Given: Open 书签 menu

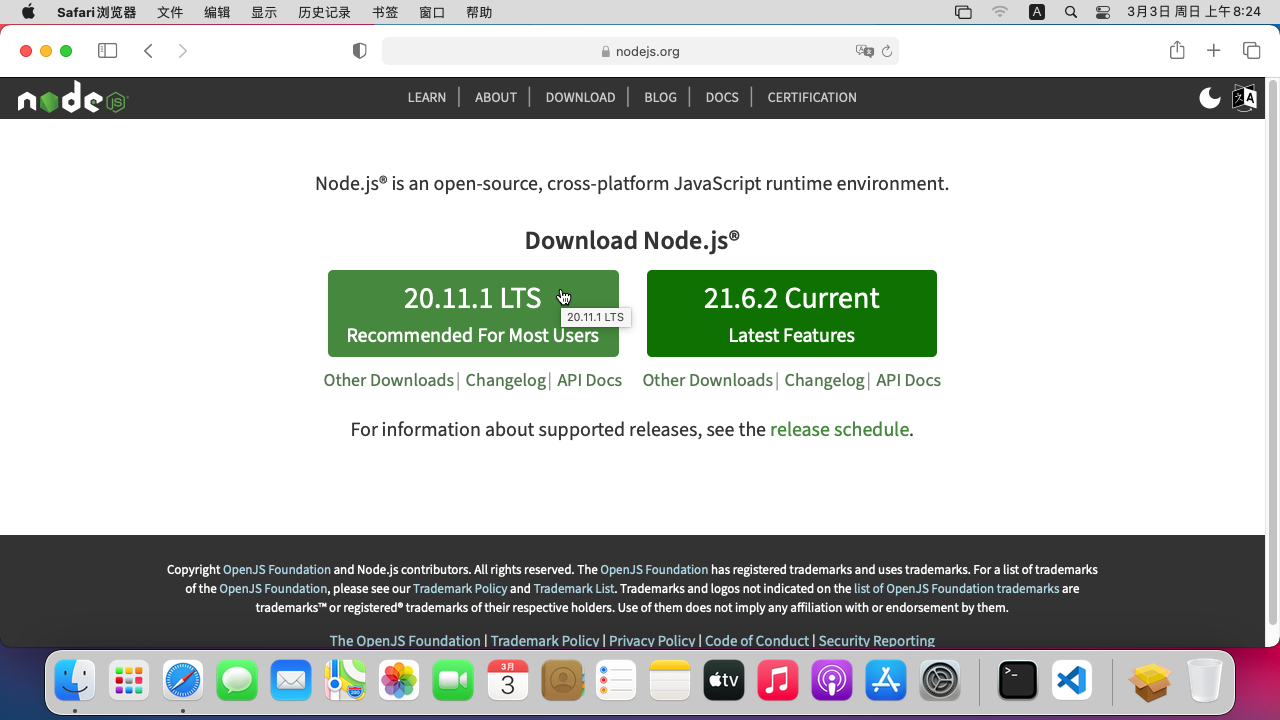Looking at the screenshot, I should (x=385, y=12).
